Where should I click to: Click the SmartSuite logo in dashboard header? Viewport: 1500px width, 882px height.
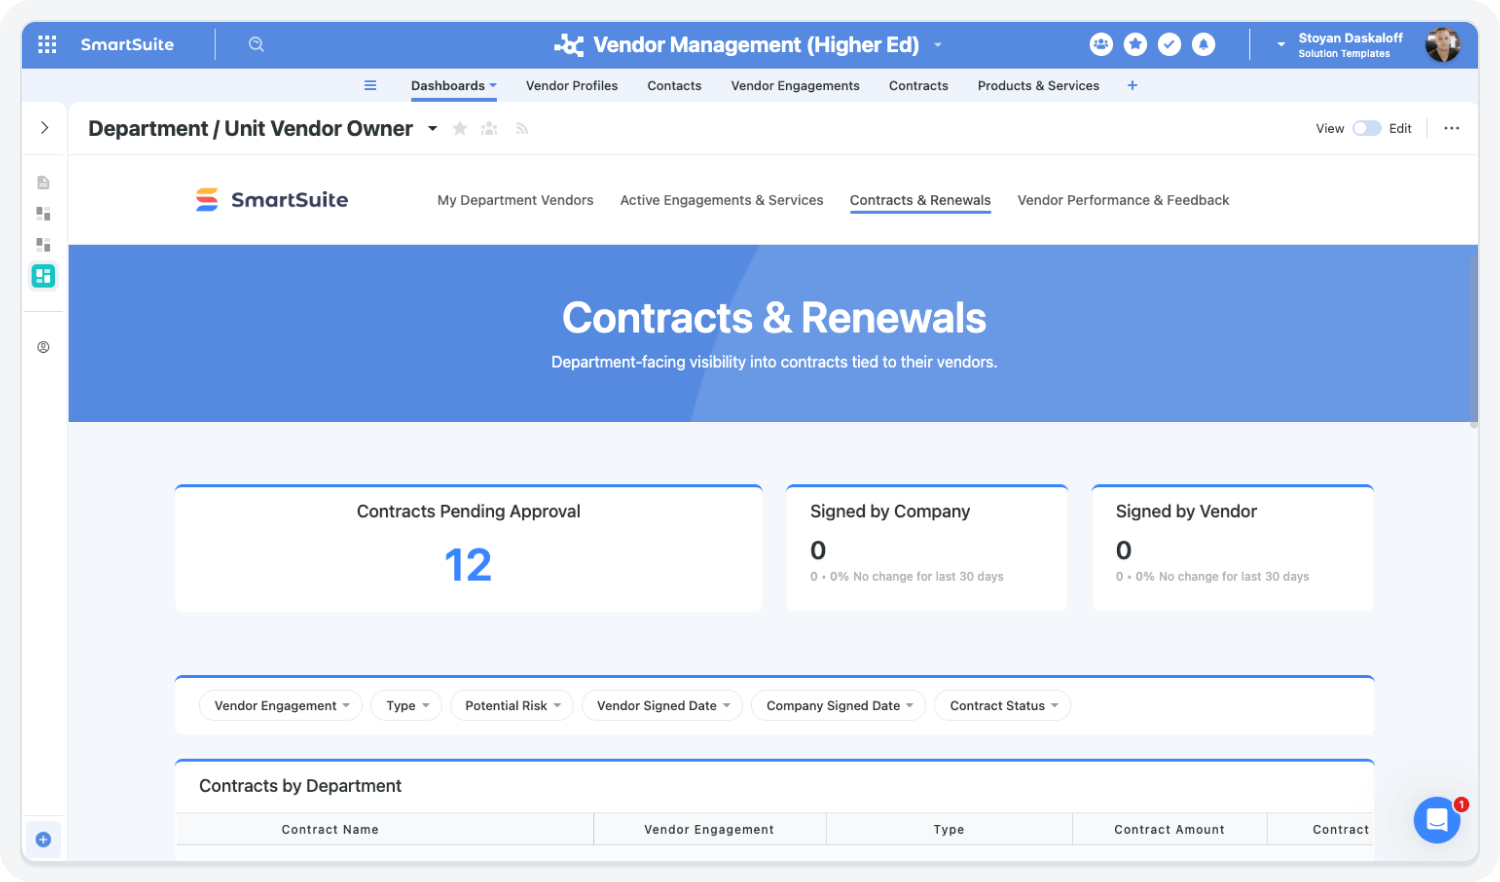click(272, 200)
